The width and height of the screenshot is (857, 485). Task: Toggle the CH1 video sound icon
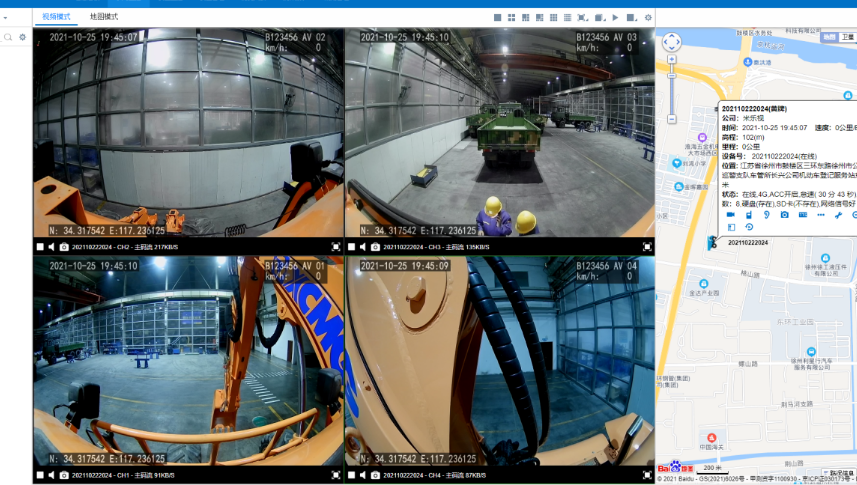pos(52,474)
